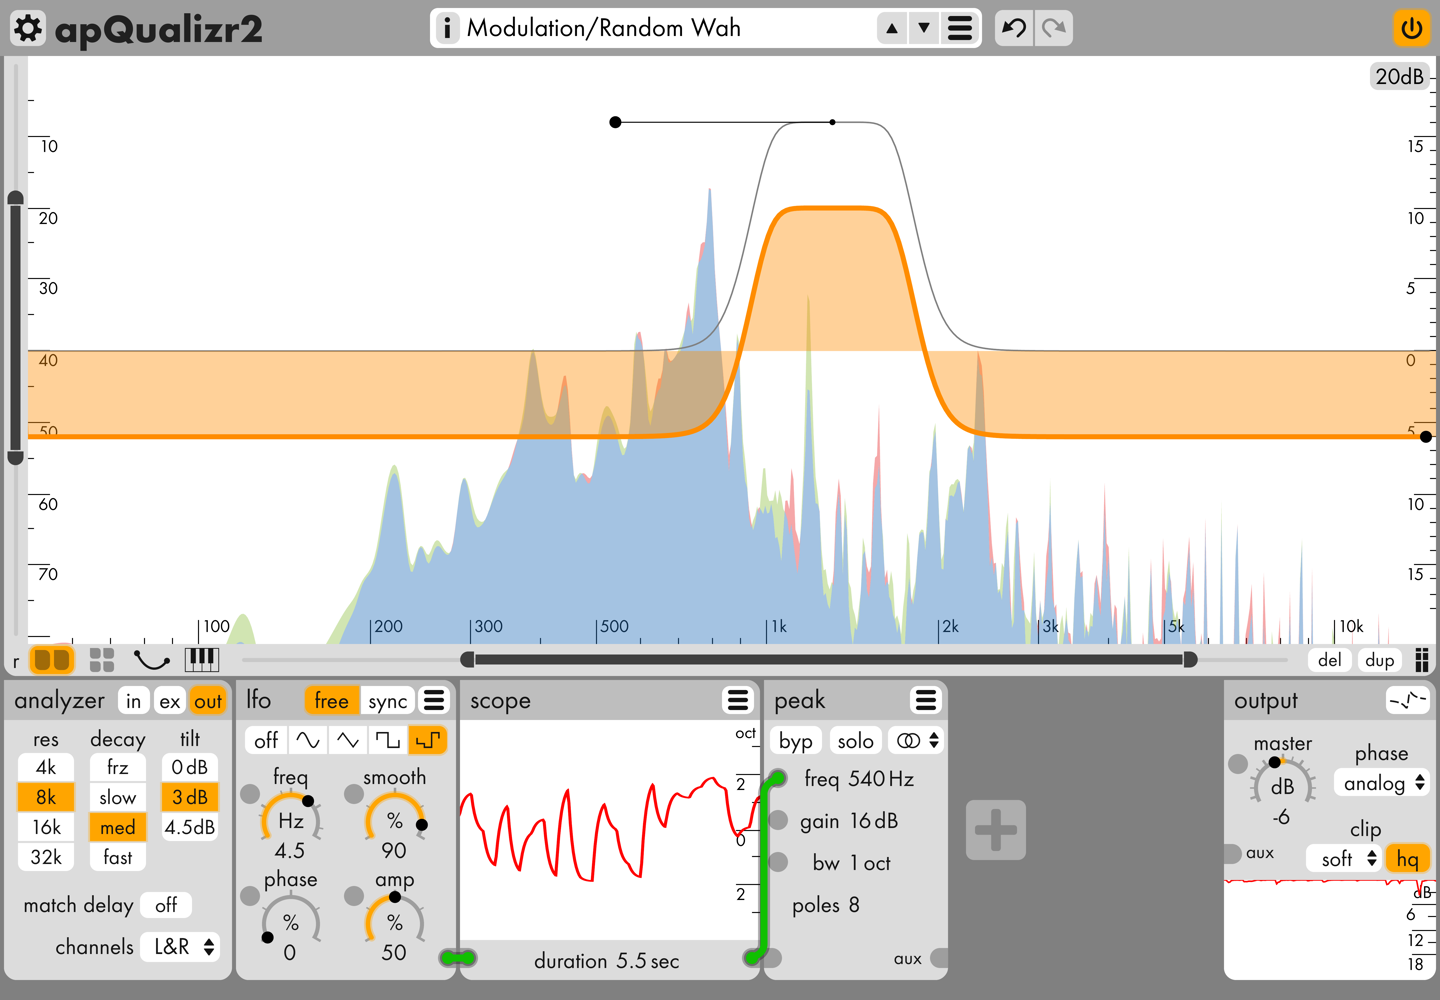Toggle match delay off button
1440x1000 pixels.
coord(166,905)
